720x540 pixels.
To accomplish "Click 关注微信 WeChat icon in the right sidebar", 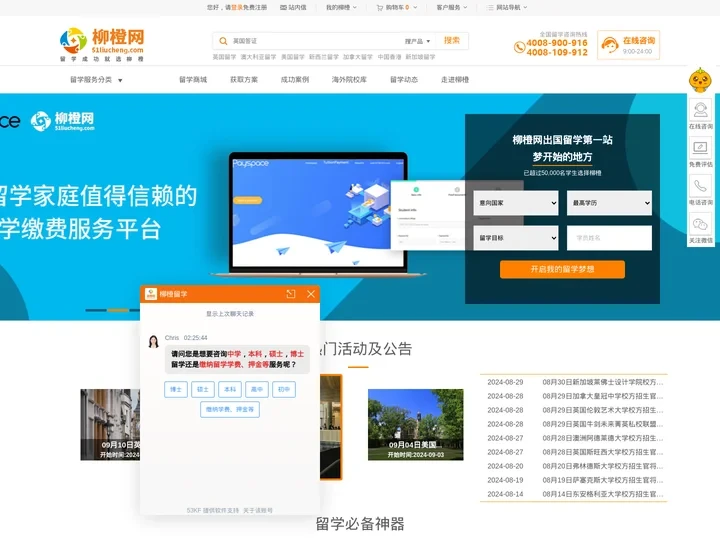I will coord(700,224).
